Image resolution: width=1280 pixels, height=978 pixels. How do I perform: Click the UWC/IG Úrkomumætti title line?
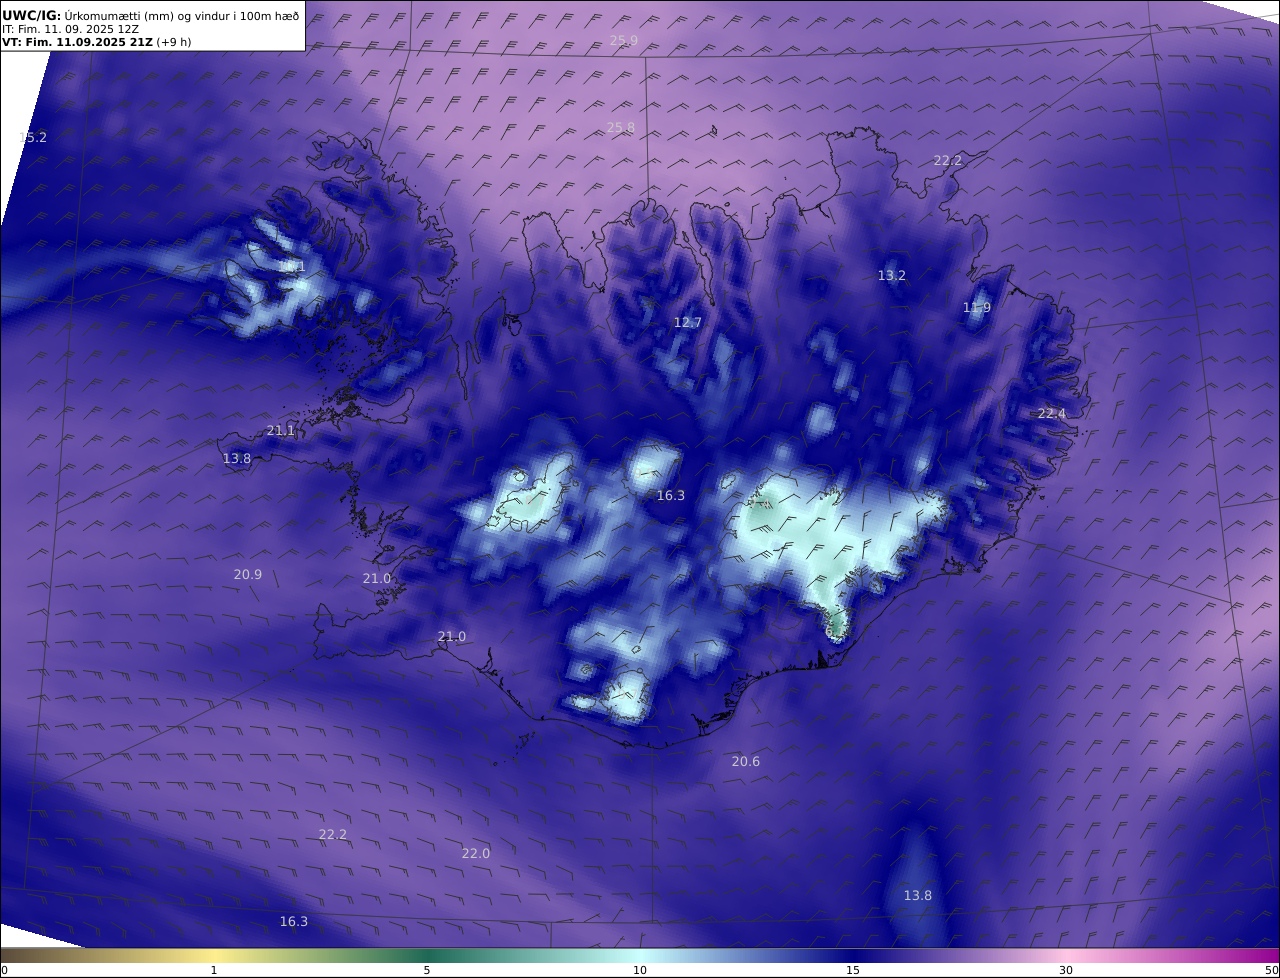[151, 15]
